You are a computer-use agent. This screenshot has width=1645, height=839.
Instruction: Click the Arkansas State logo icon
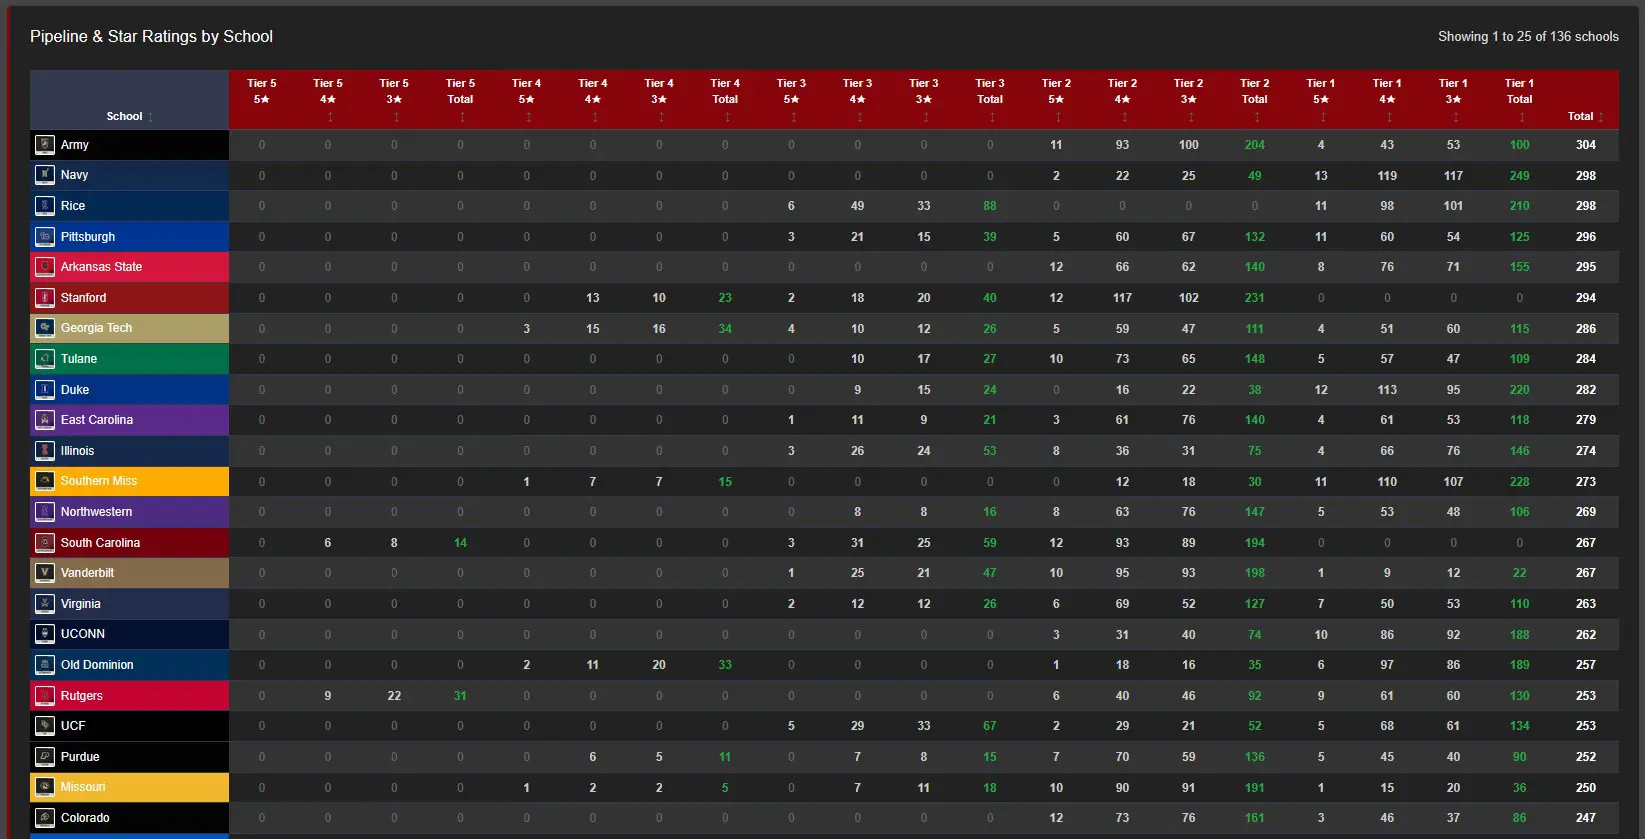point(45,267)
